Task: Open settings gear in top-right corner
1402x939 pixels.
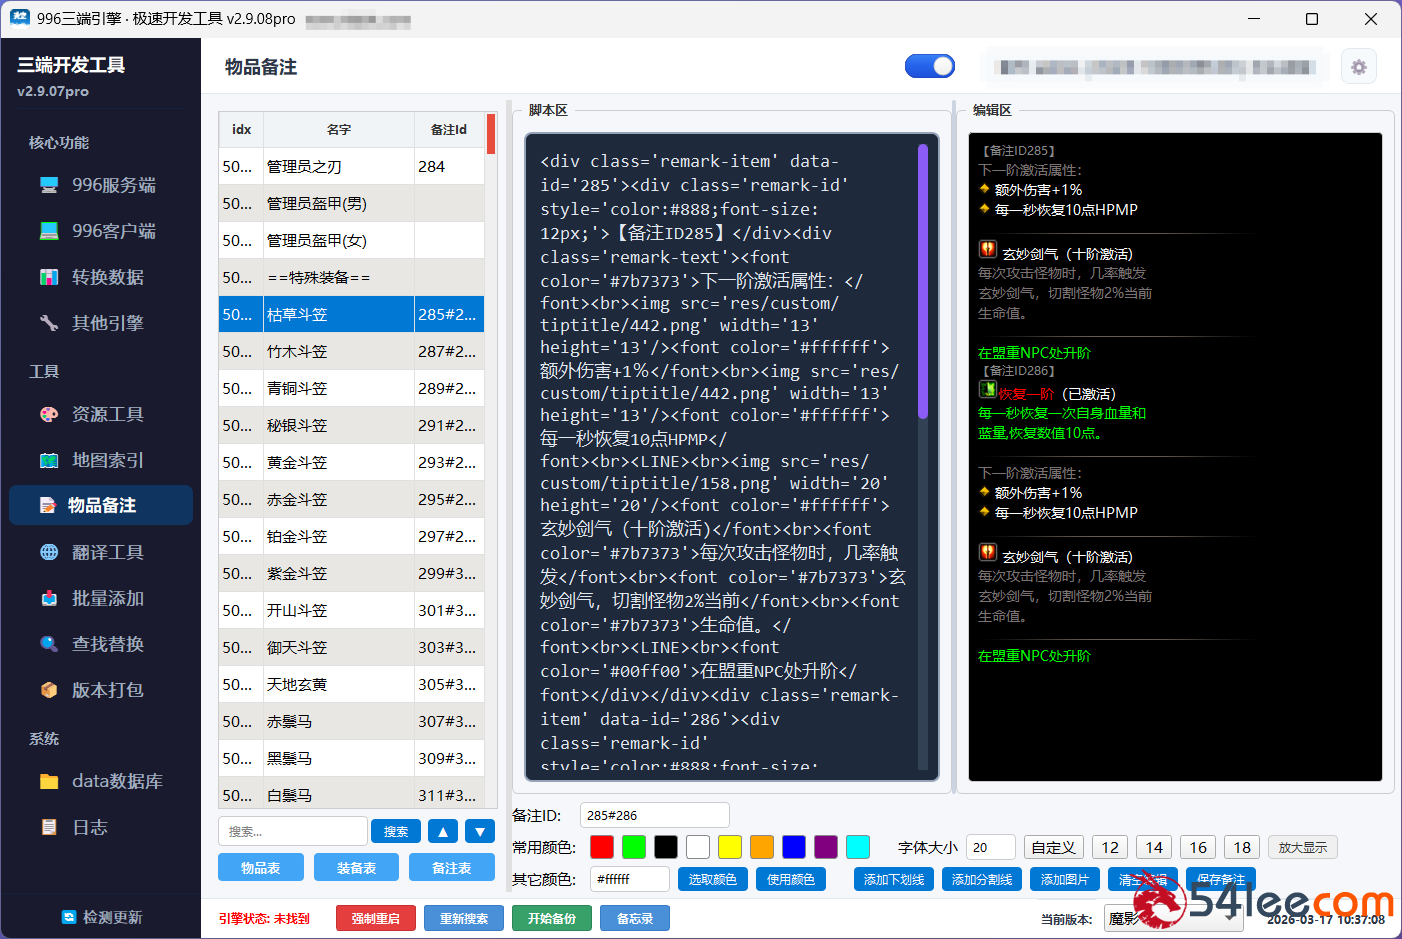Action: click(1358, 67)
